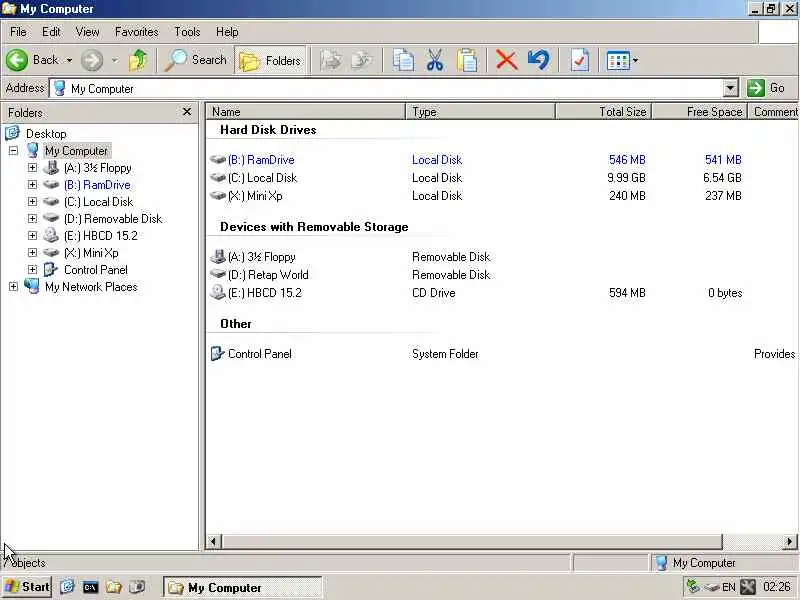The image size is (800, 600).
Task: Click the greyed Forward arrow button
Action: [92, 60]
